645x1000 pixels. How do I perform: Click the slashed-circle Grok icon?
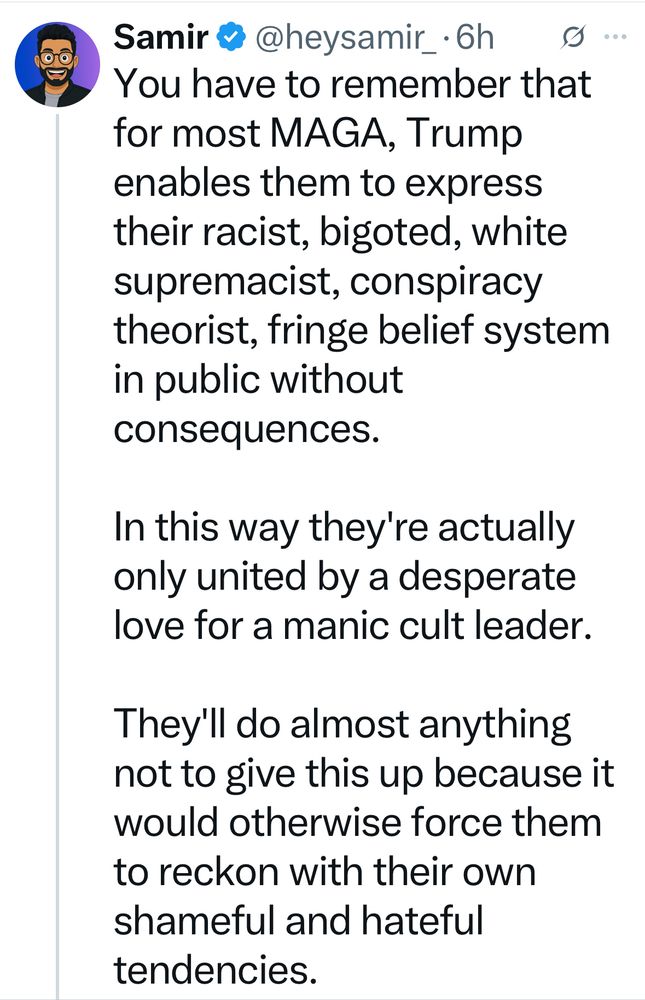click(x=572, y=39)
